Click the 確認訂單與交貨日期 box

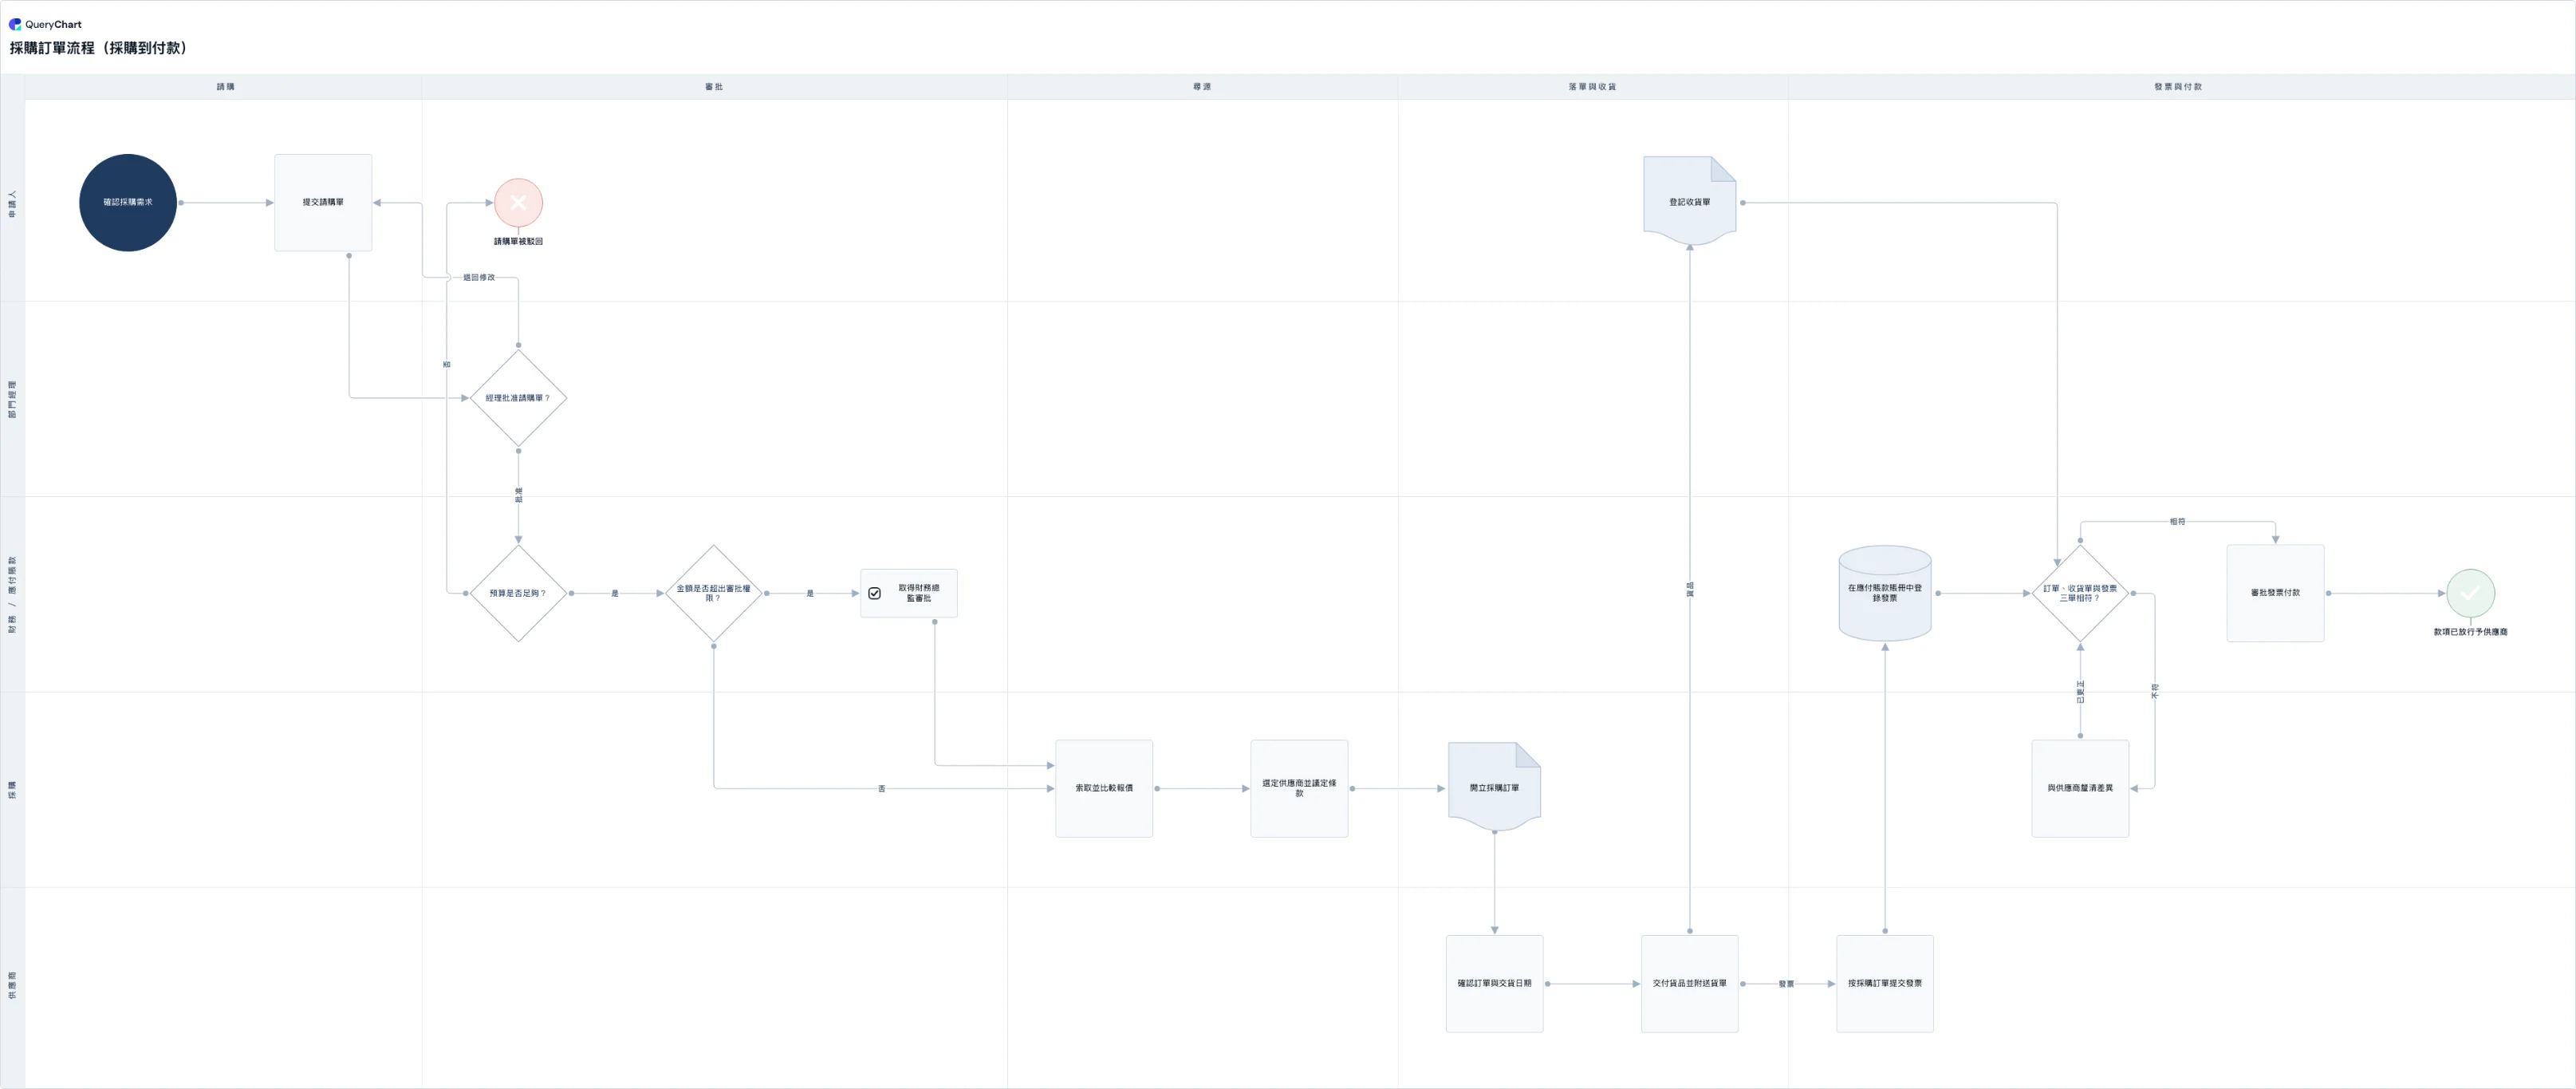click(x=1494, y=983)
